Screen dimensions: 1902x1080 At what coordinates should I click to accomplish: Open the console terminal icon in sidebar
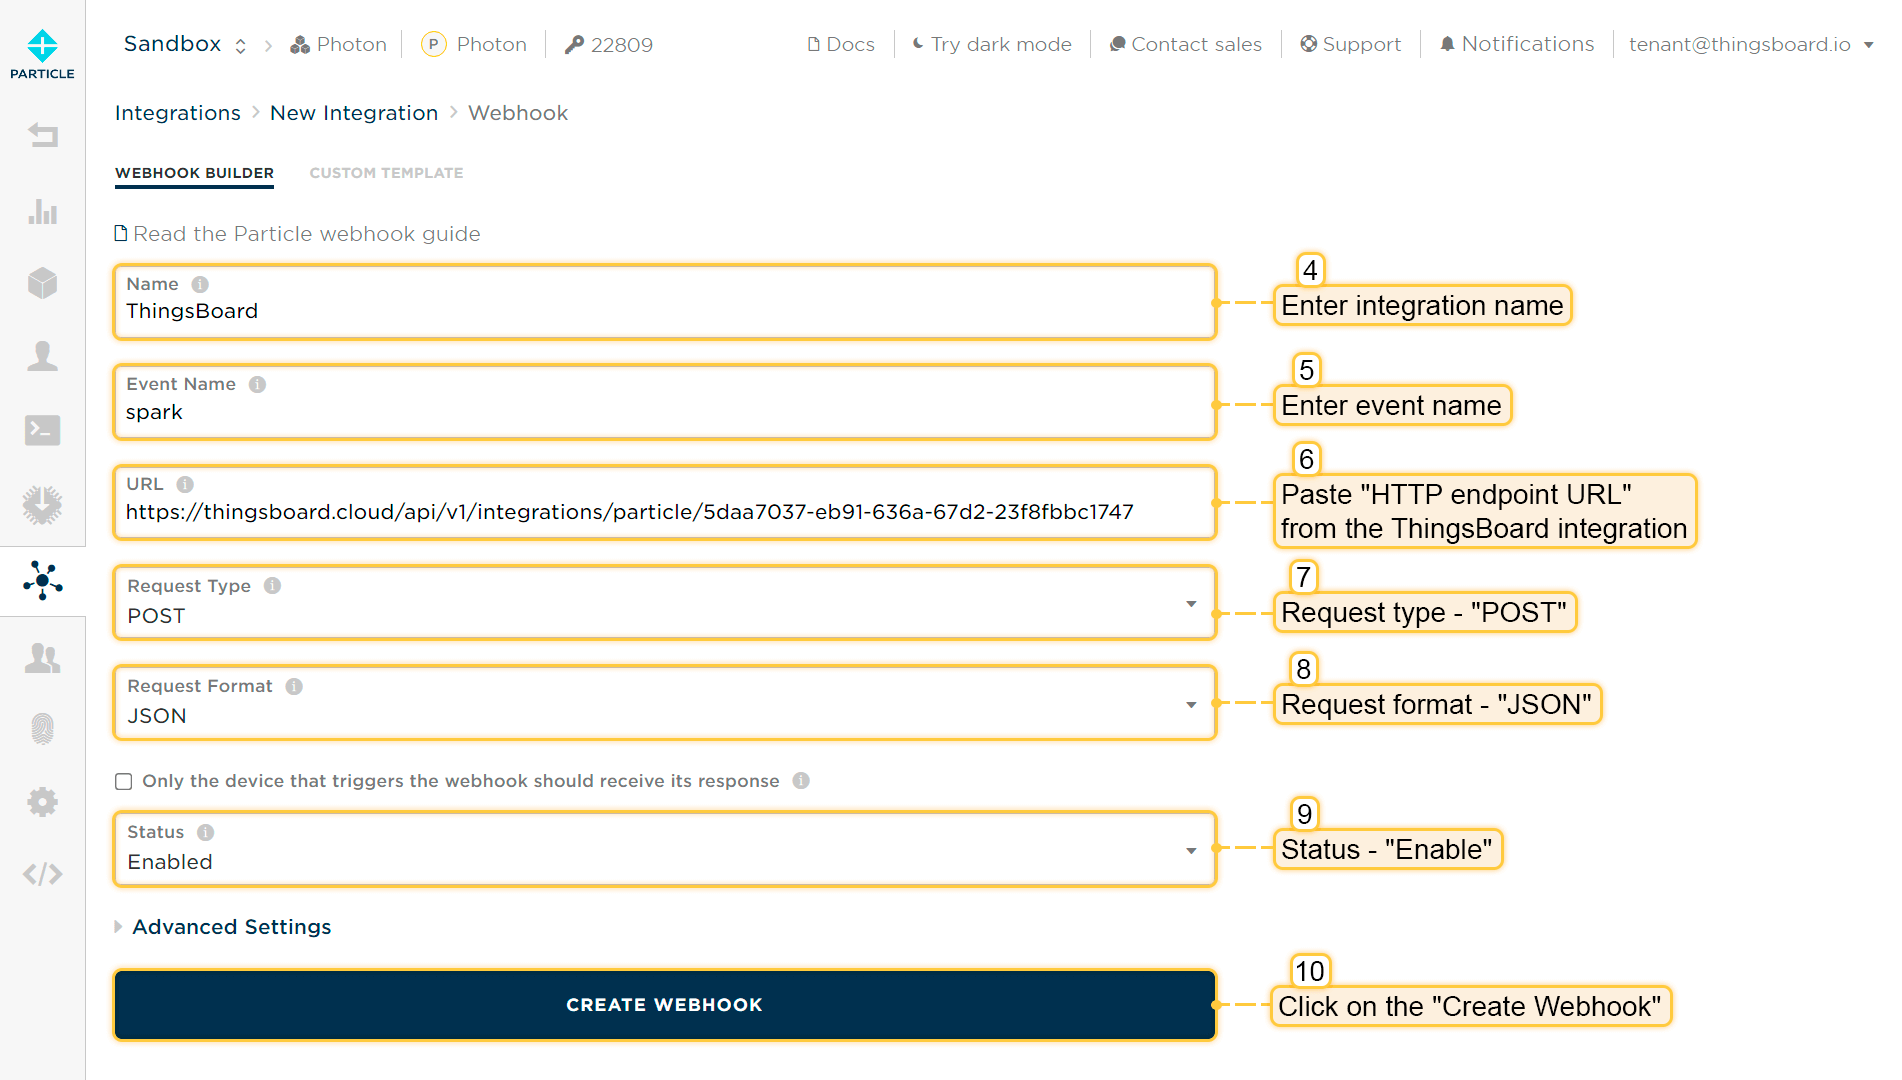point(42,430)
